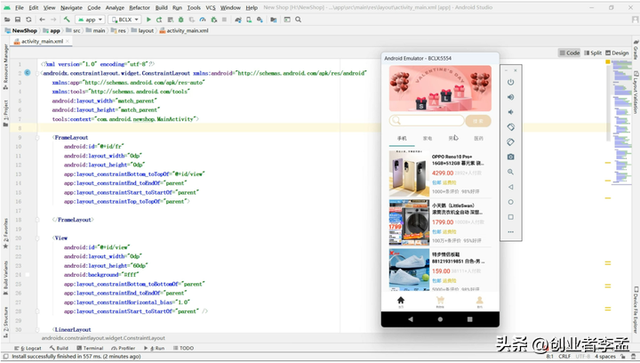Navigate back with the left arrow icon
The width and height of the screenshot is (640, 363).
coord(42,20)
